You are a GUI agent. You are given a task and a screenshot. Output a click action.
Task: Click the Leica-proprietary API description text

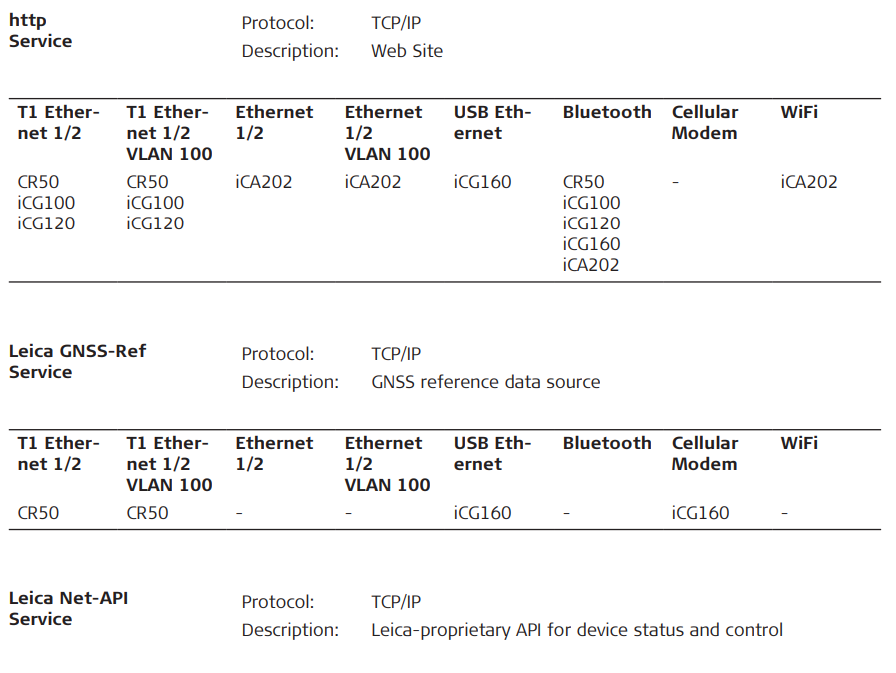(x=576, y=630)
